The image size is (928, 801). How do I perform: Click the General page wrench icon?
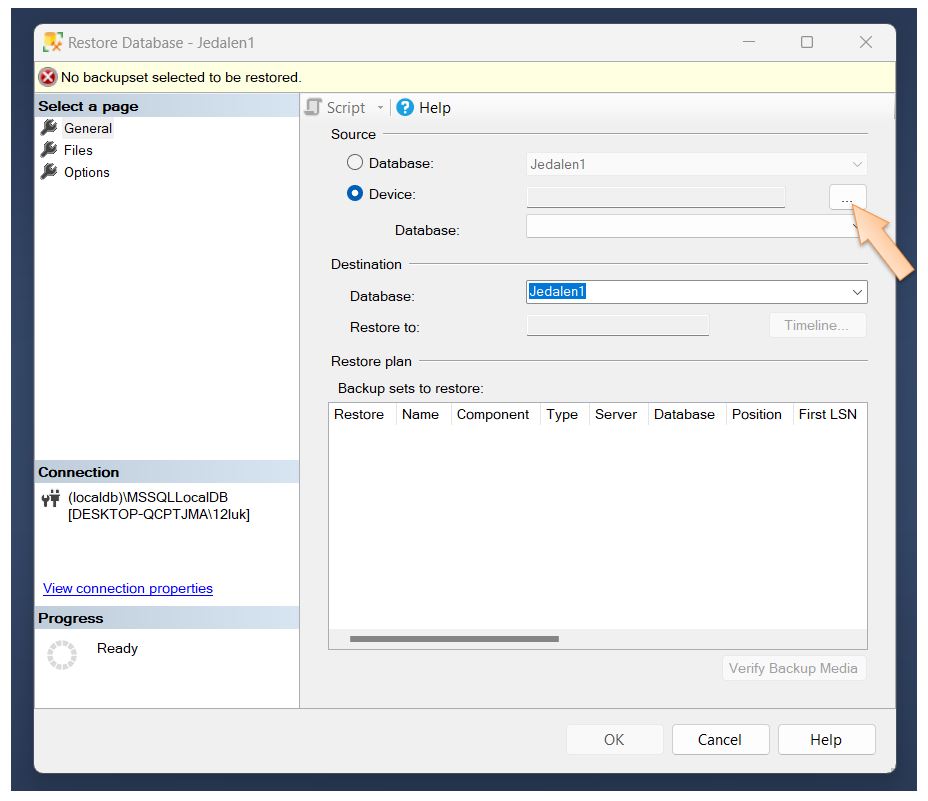click(49, 128)
